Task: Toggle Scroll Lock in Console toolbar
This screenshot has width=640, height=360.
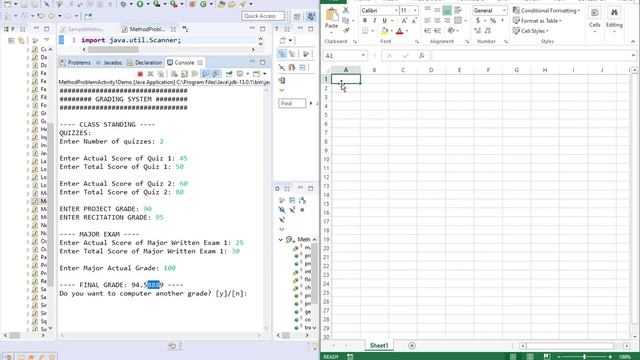Action: pos(184,74)
